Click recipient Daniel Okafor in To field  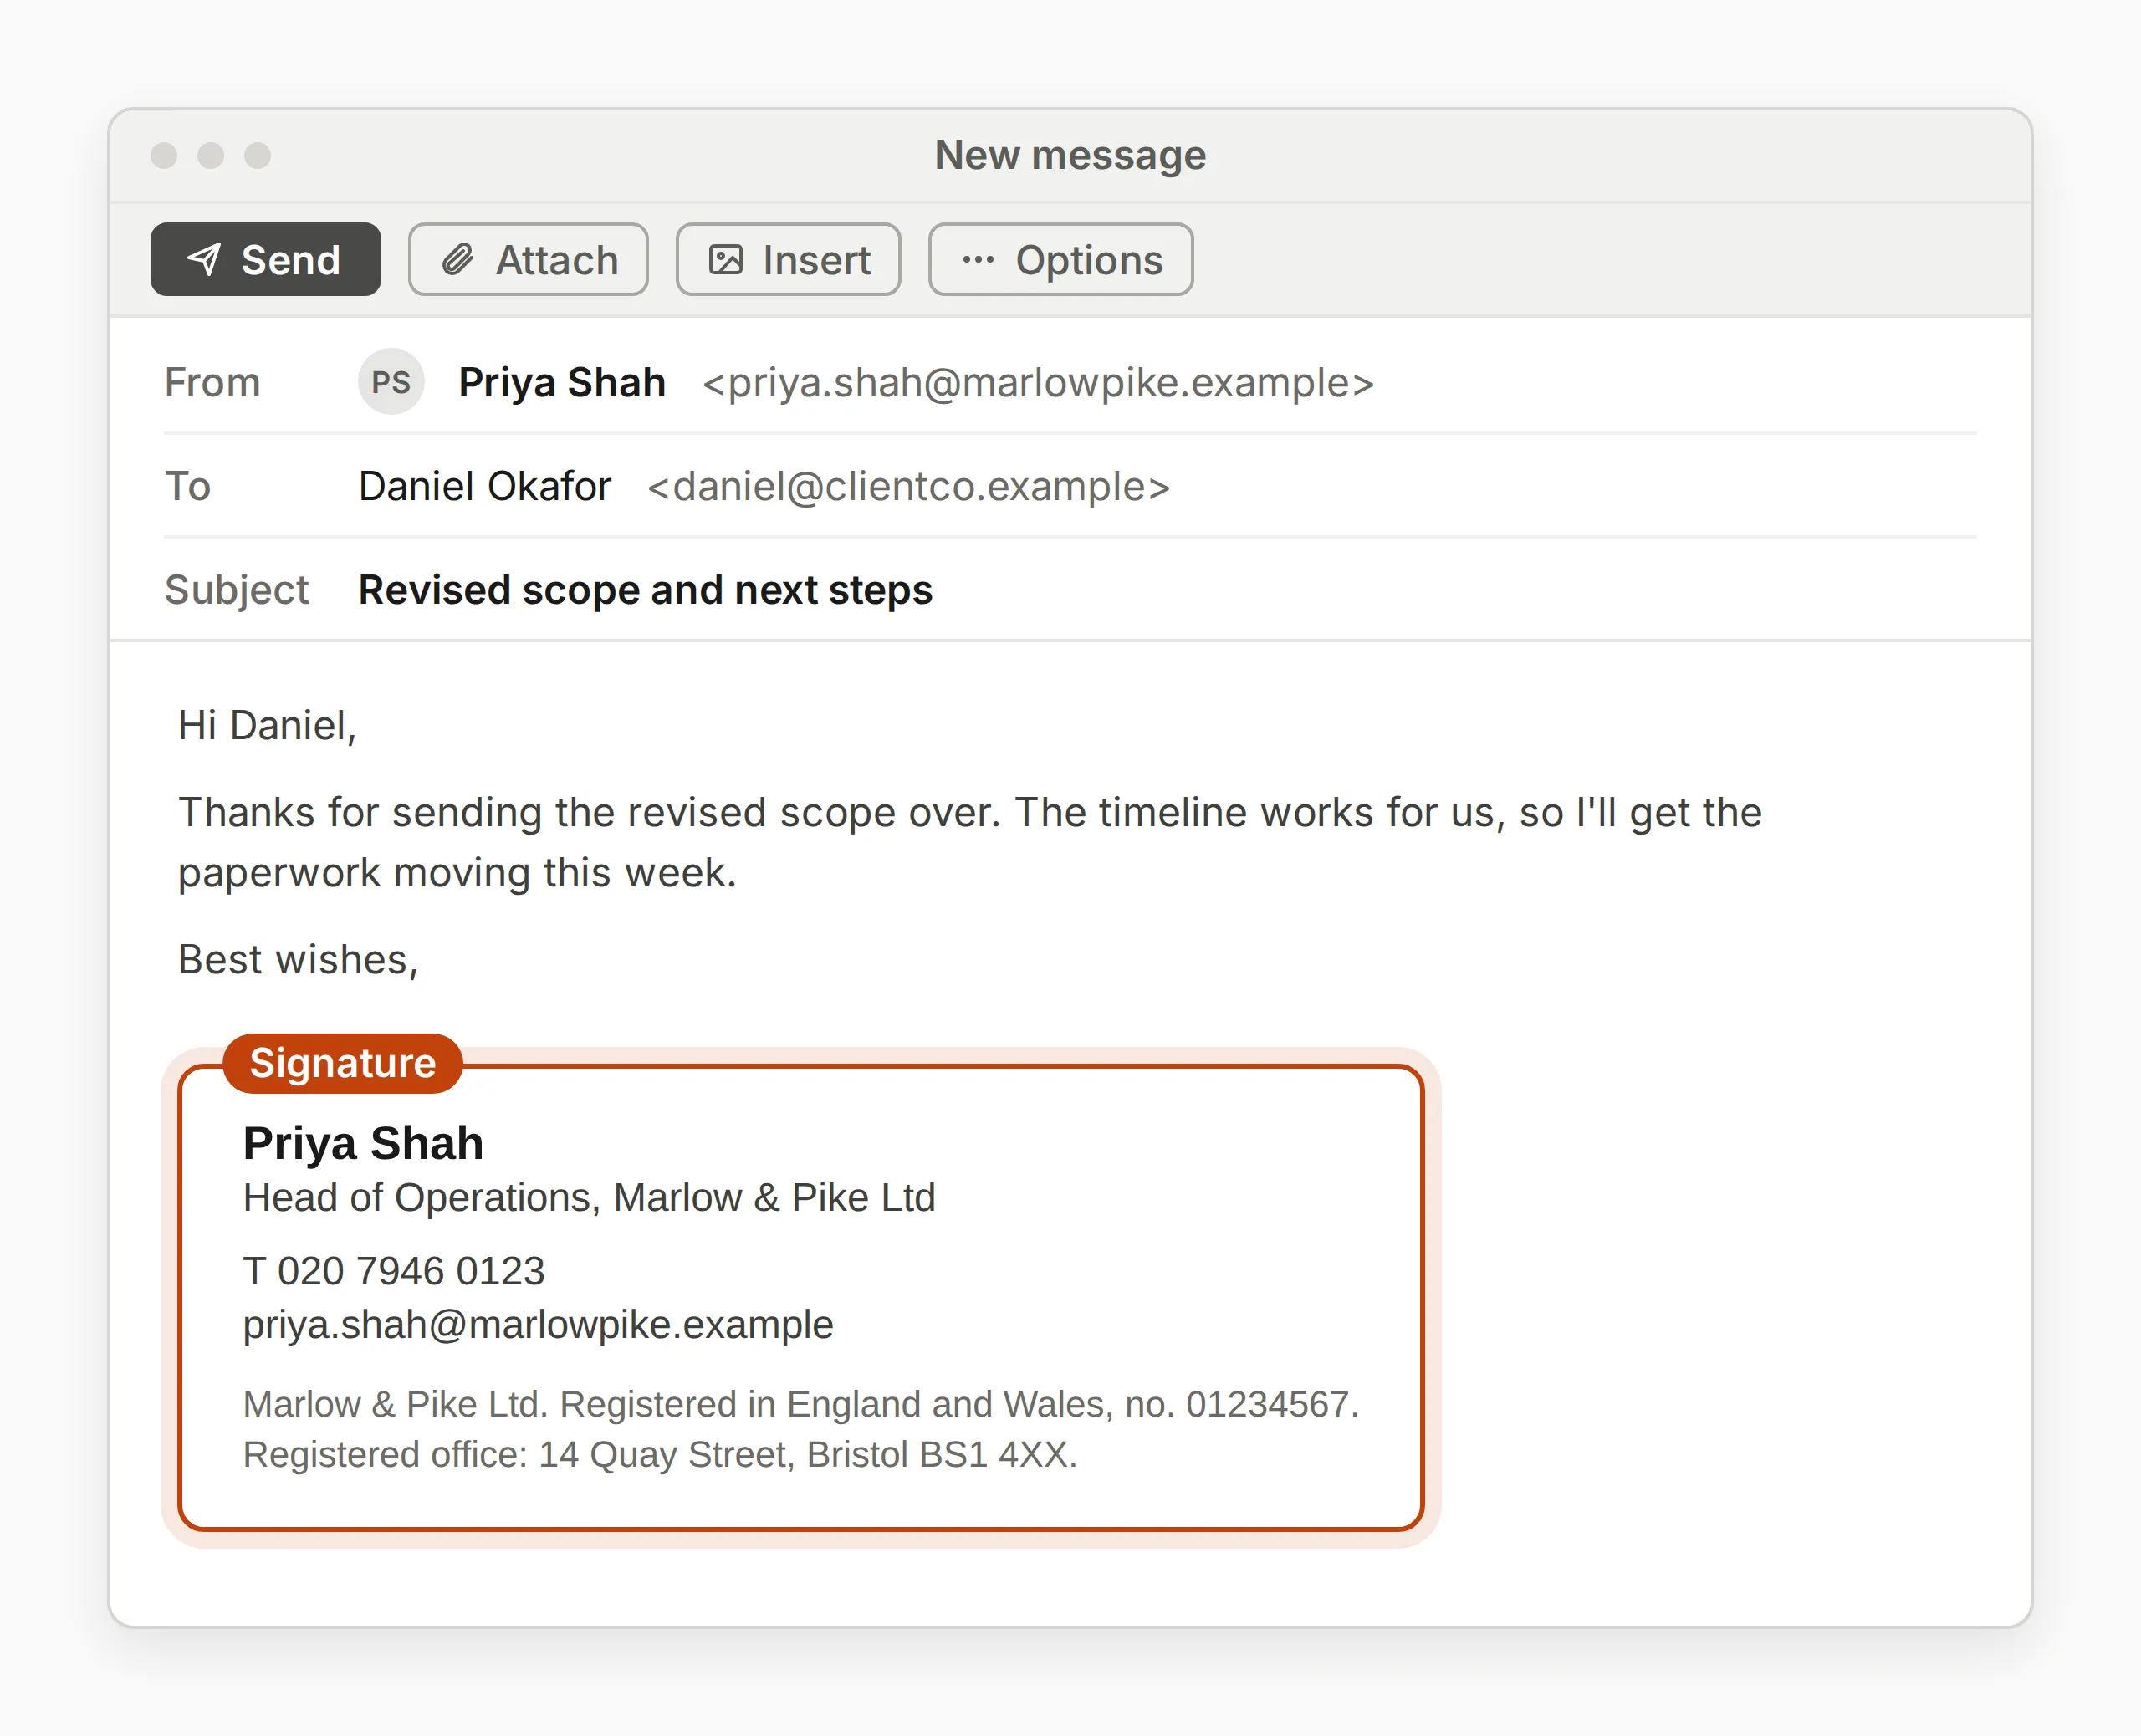(484, 486)
